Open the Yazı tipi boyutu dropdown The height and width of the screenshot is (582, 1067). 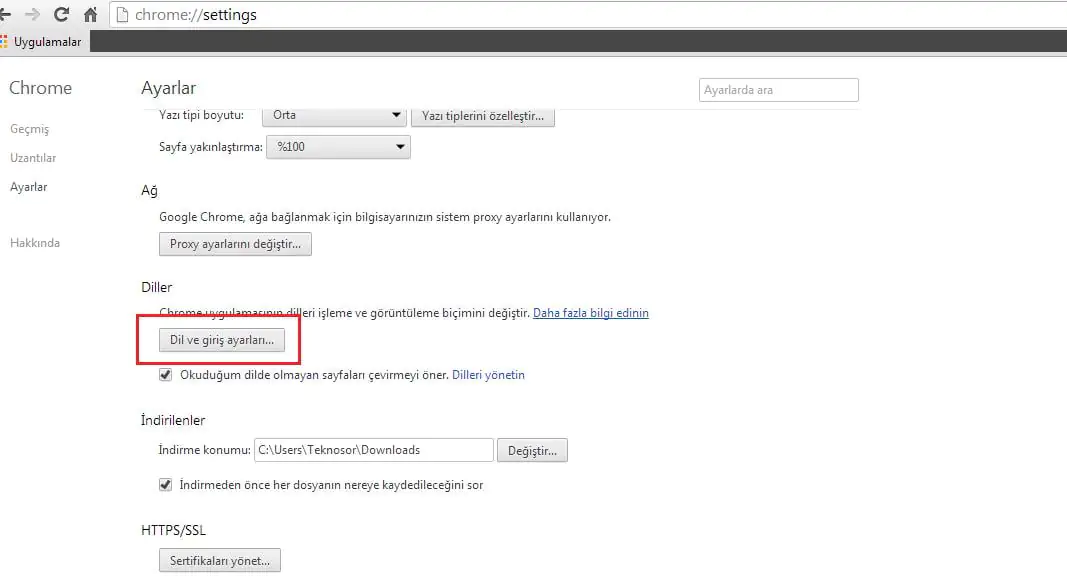pyautogui.click(x=334, y=115)
